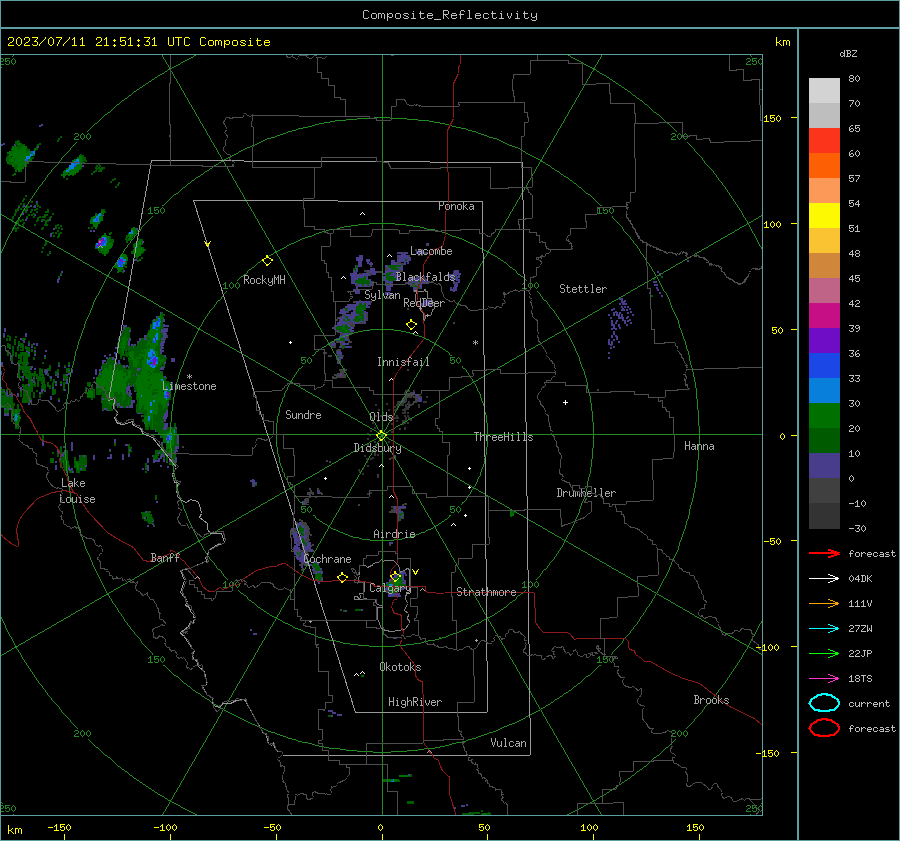The width and height of the screenshot is (900, 841).
Task: Click the radar echo west of Blackfalds
Action: coord(363,273)
